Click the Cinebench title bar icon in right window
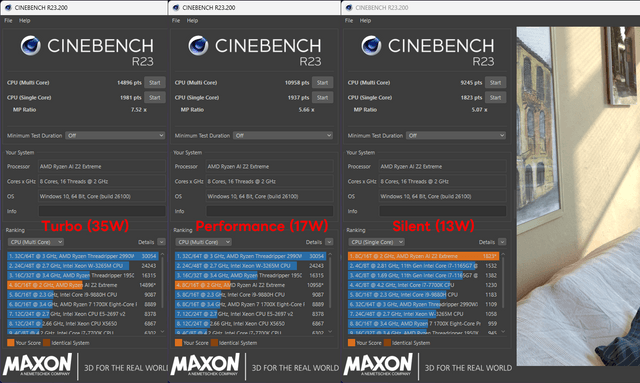The image size is (640, 383). (349, 7)
